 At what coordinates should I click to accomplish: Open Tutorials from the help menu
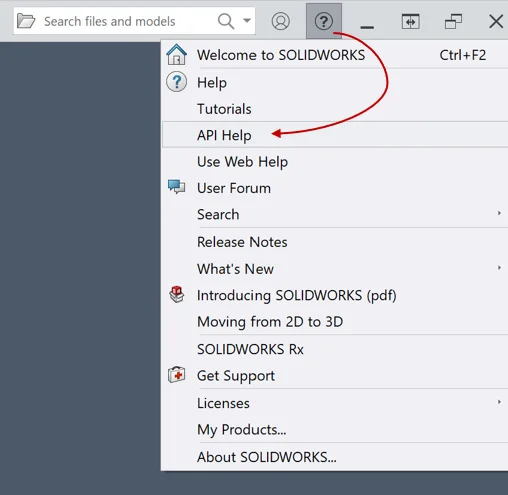(x=335, y=109)
